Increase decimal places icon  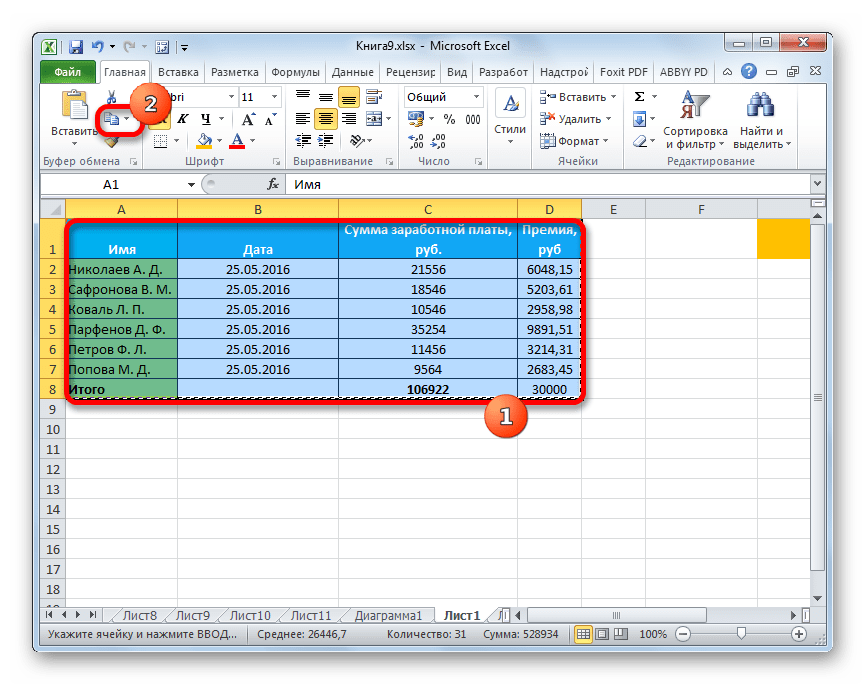pos(415,141)
